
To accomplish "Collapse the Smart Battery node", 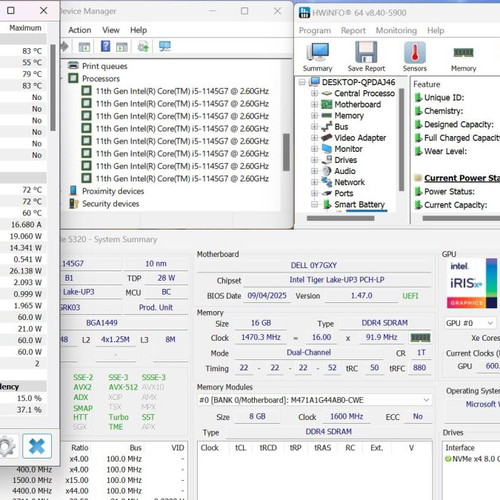I will coord(314,204).
